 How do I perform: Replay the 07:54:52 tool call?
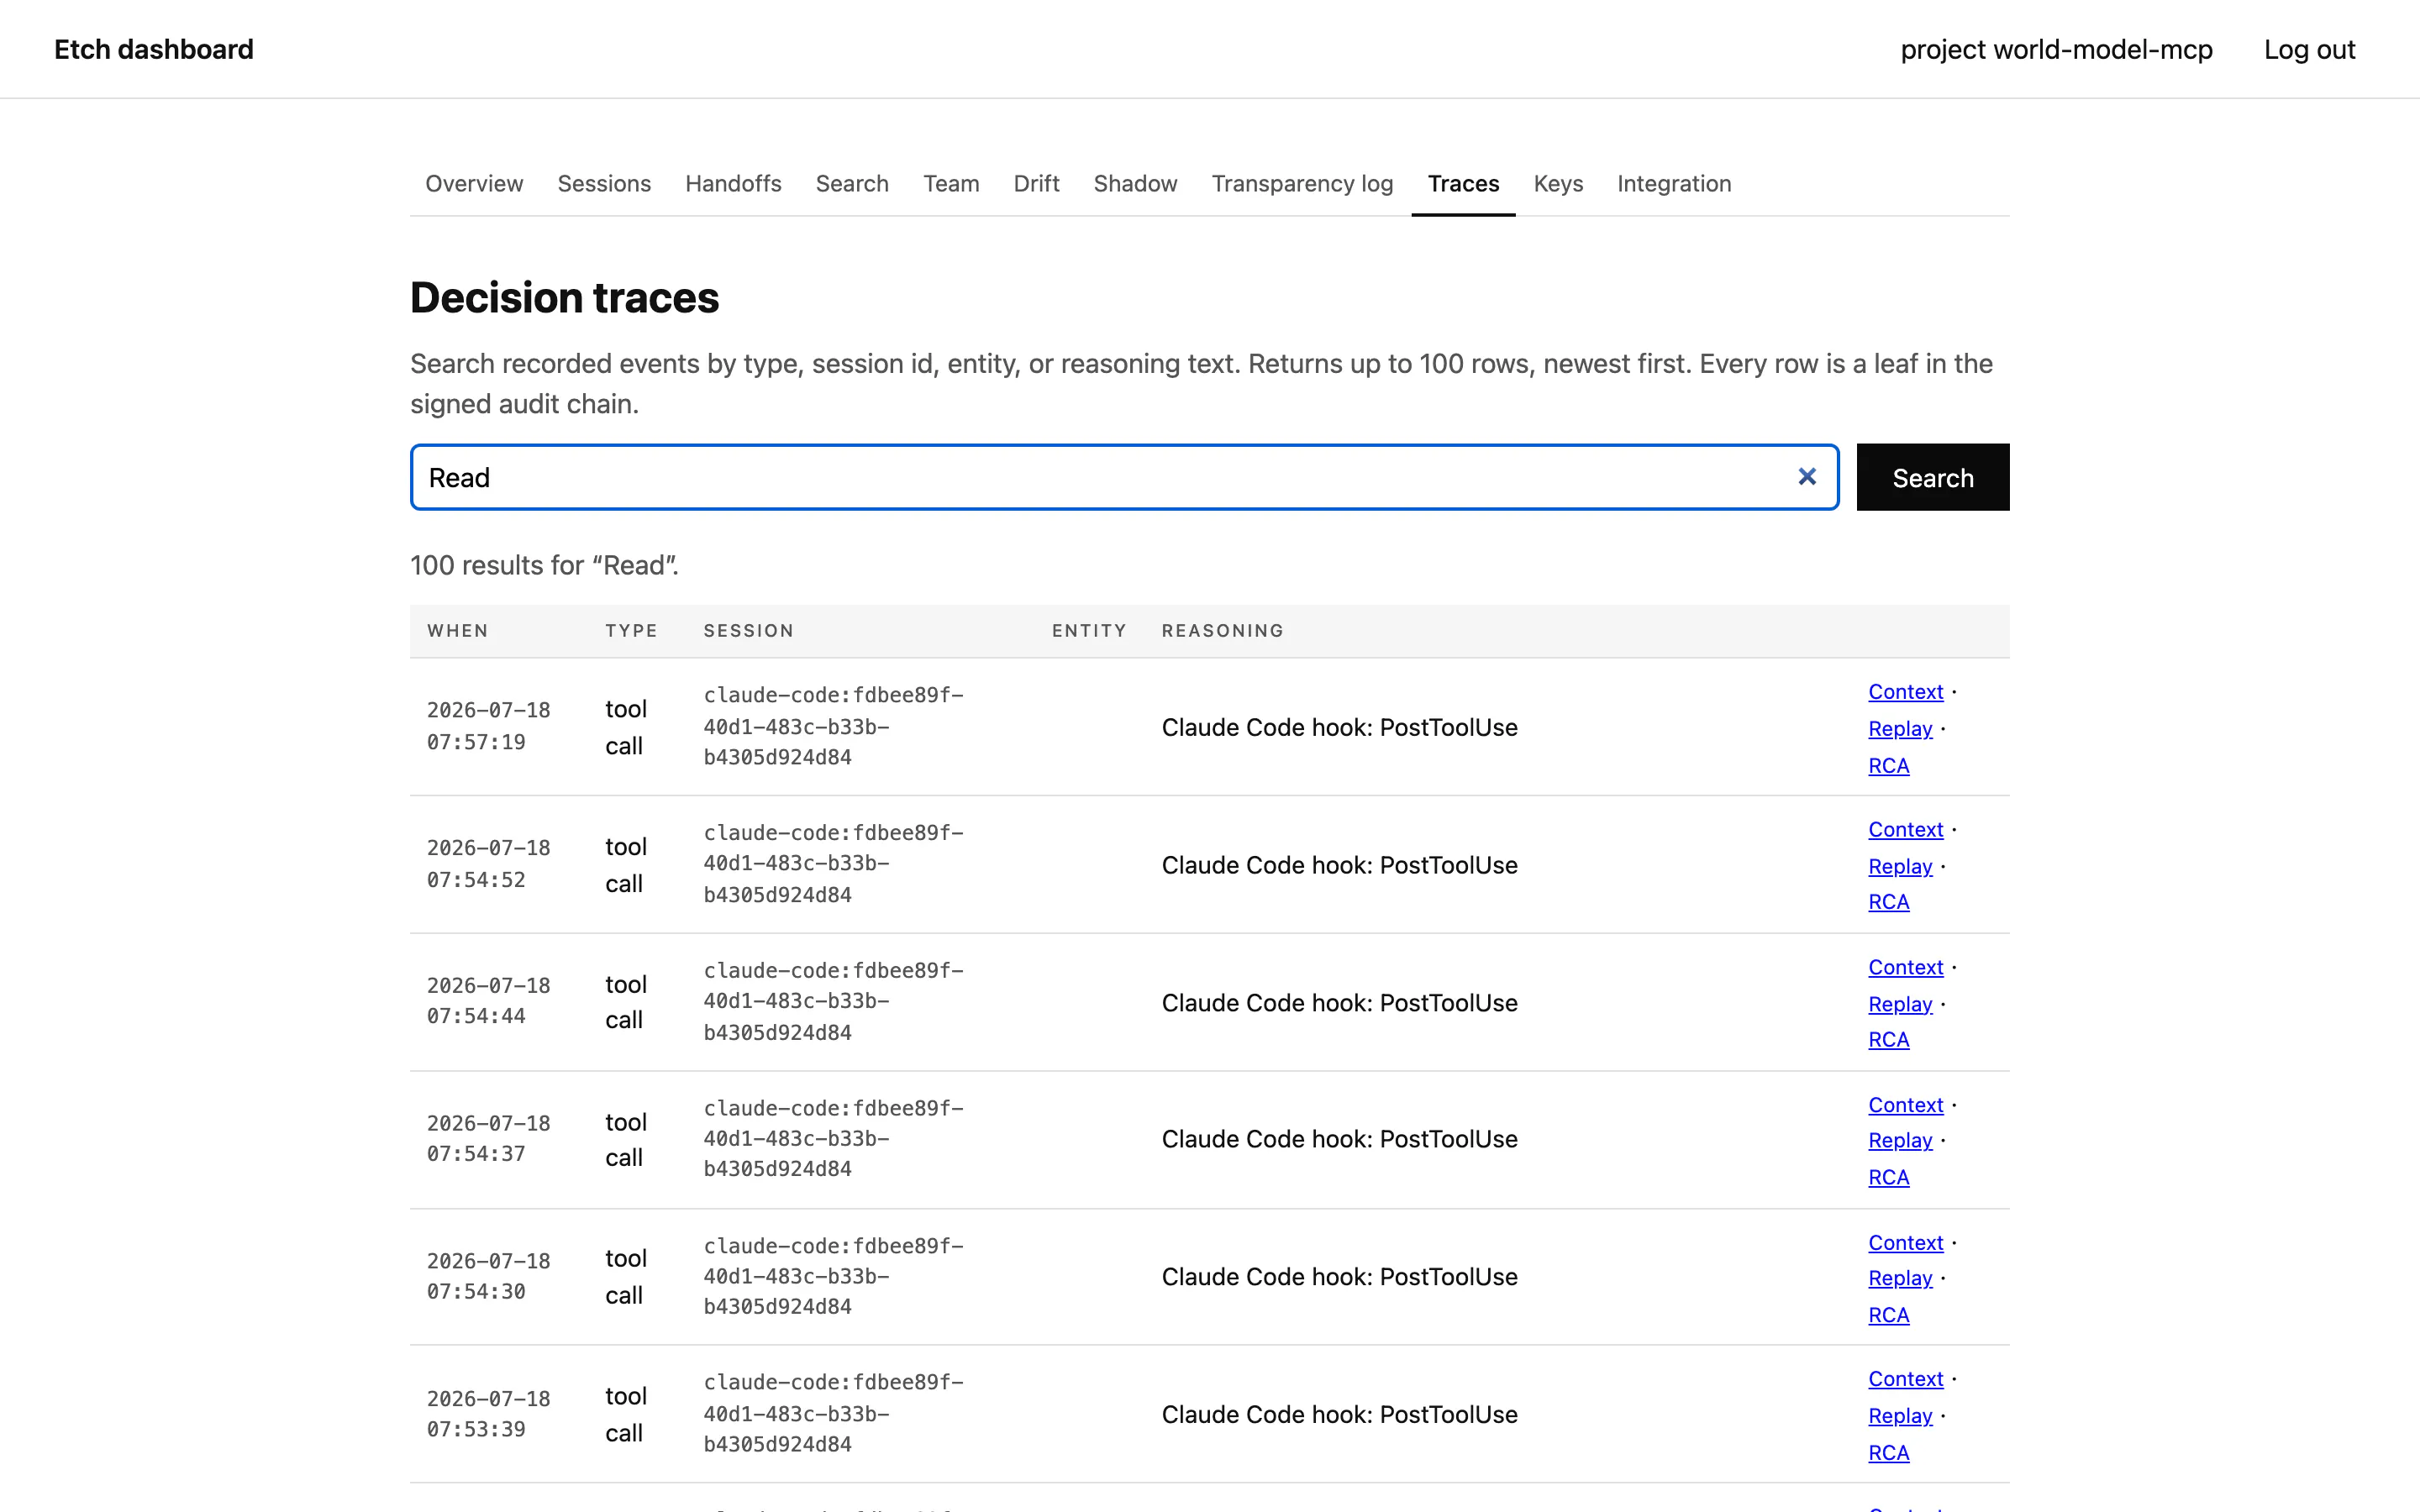[1900, 866]
